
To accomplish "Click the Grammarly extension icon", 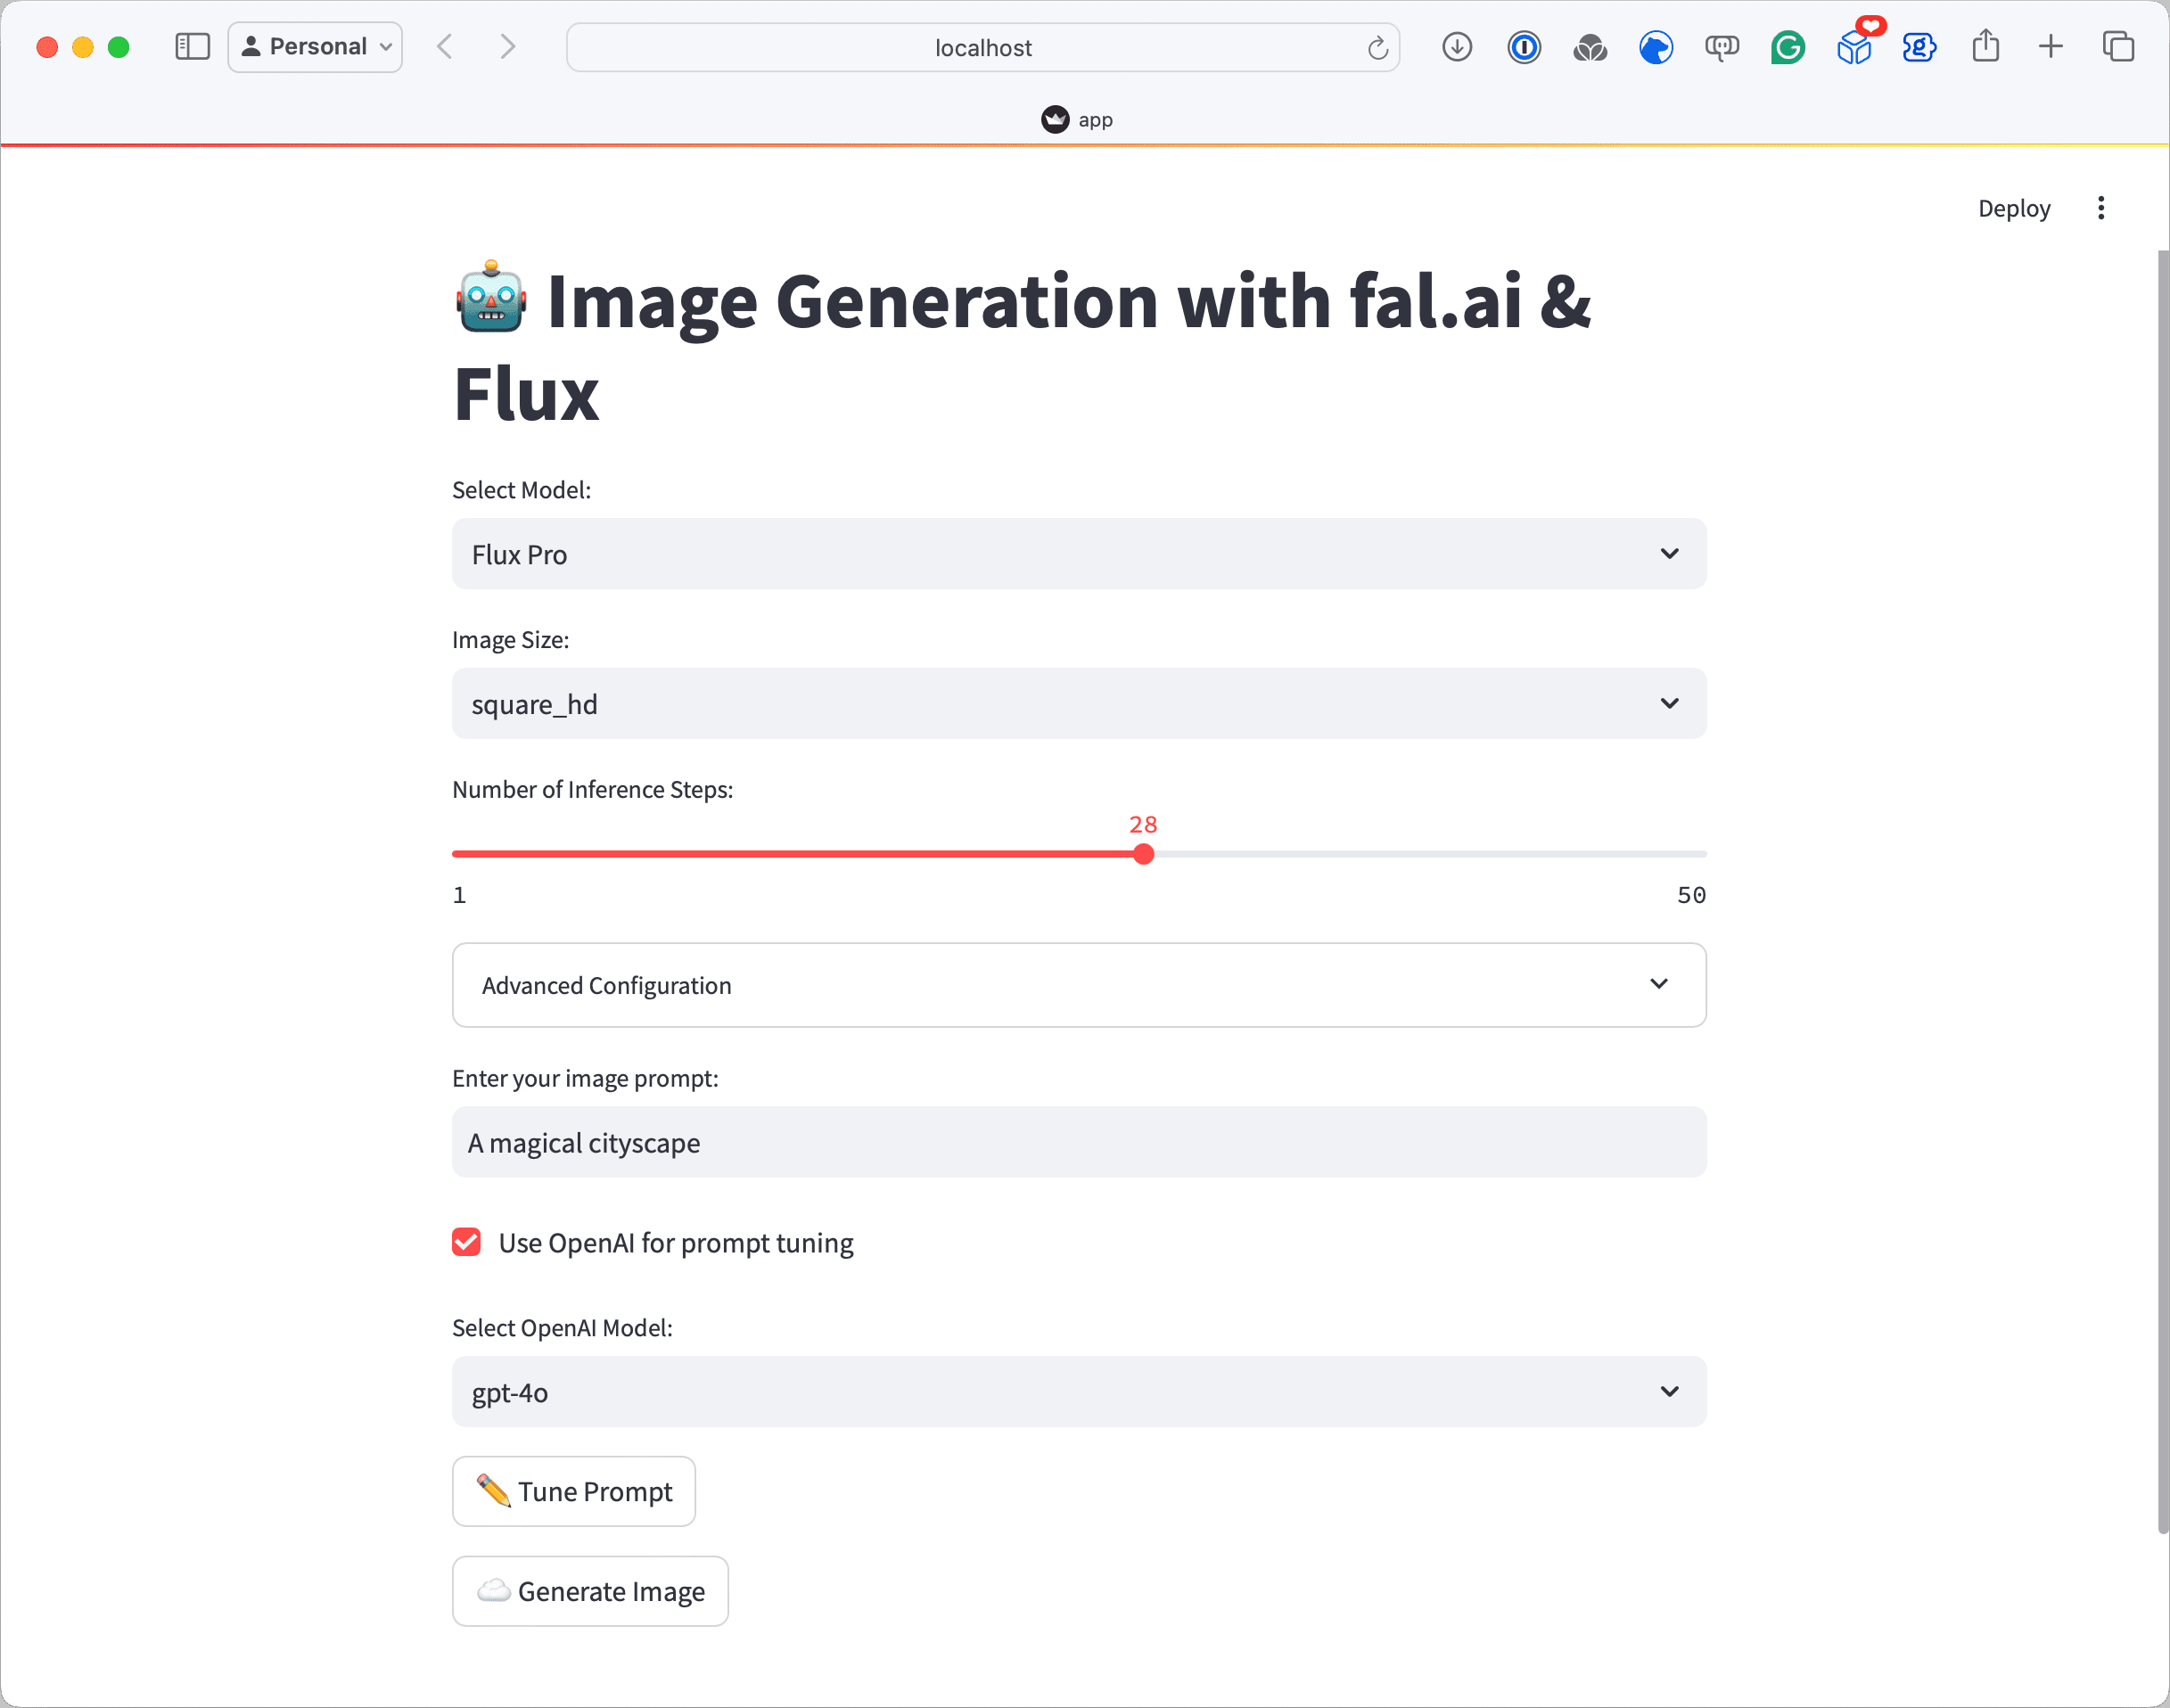I will tap(1787, 47).
